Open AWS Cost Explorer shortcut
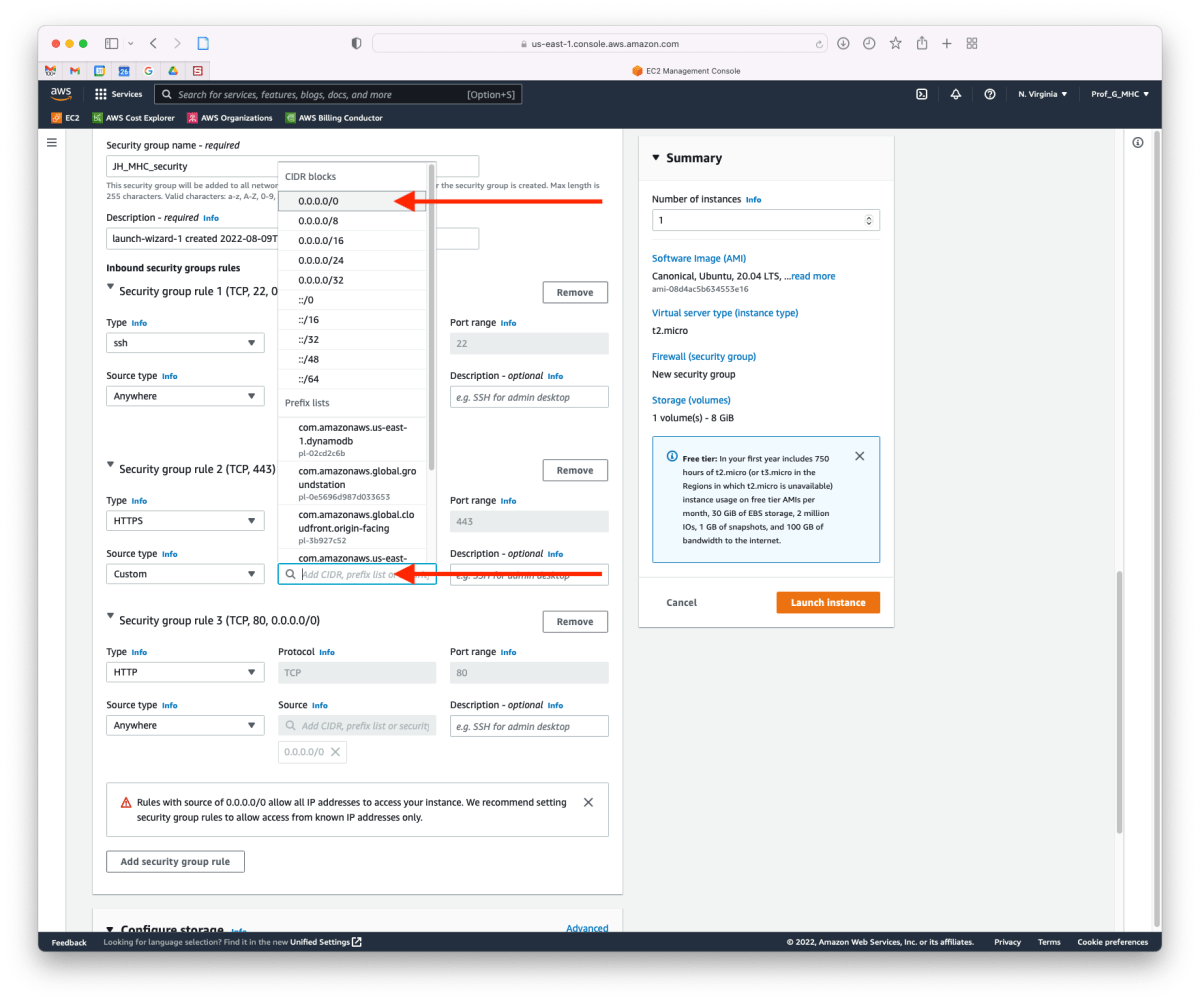 point(133,118)
